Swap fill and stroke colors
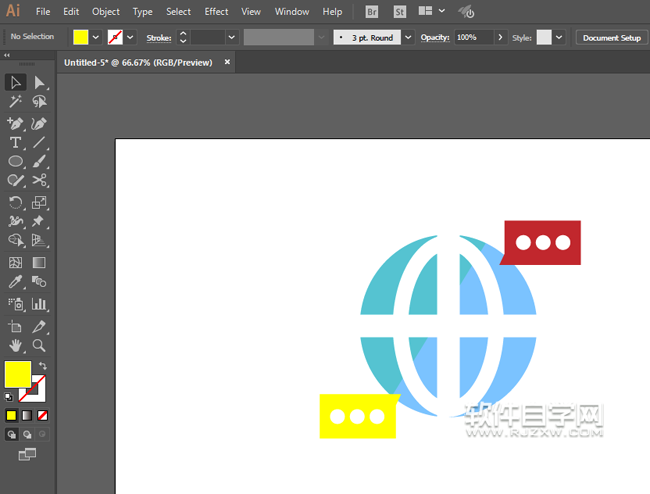The height and width of the screenshot is (494, 650). click(x=43, y=366)
